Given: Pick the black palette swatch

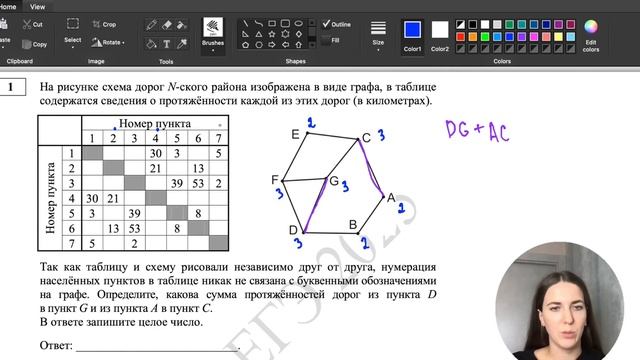Looking at the screenshot, I should [x=473, y=24].
